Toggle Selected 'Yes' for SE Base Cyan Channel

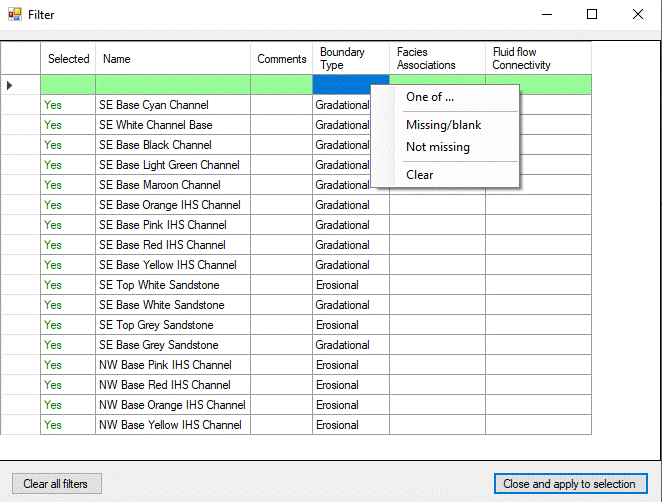(x=54, y=105)
